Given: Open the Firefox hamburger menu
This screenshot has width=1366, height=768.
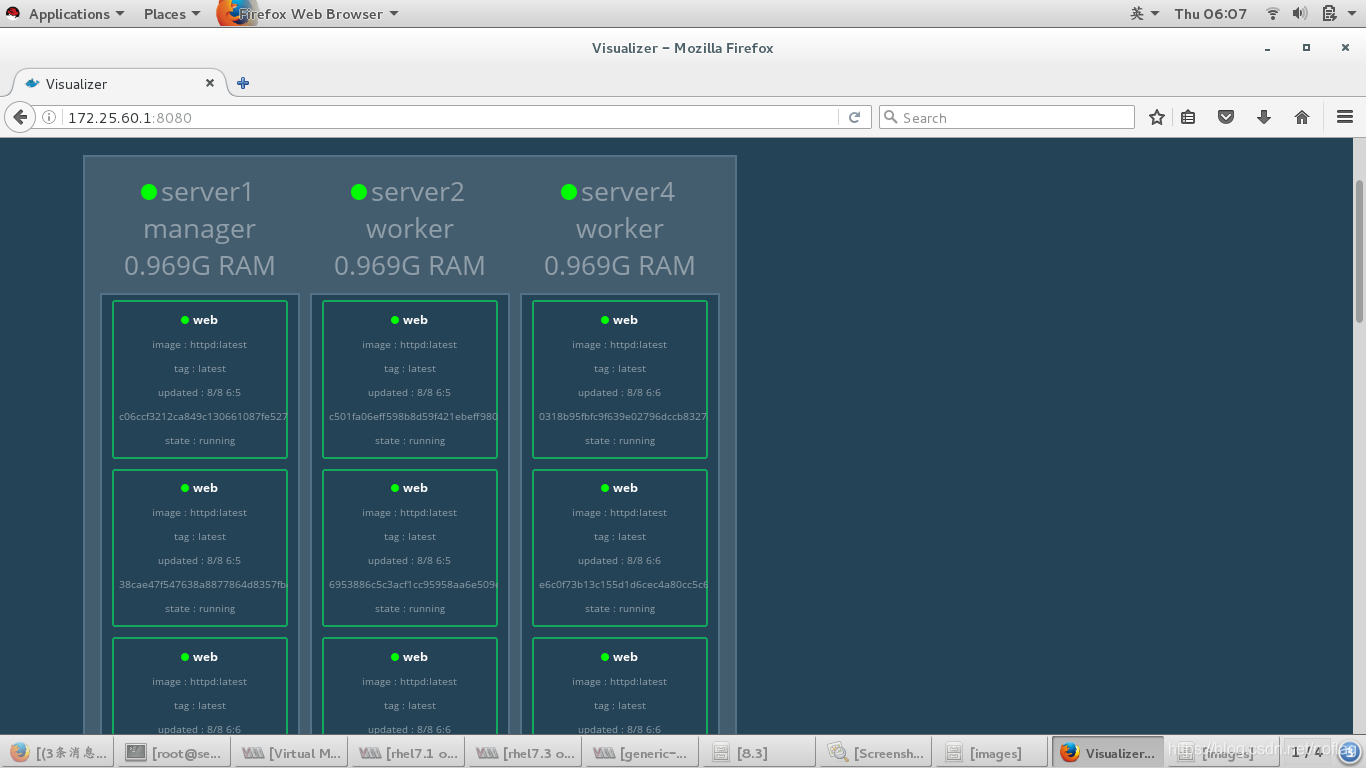Looking at the screenshot, I should (x=1344, y=117).
